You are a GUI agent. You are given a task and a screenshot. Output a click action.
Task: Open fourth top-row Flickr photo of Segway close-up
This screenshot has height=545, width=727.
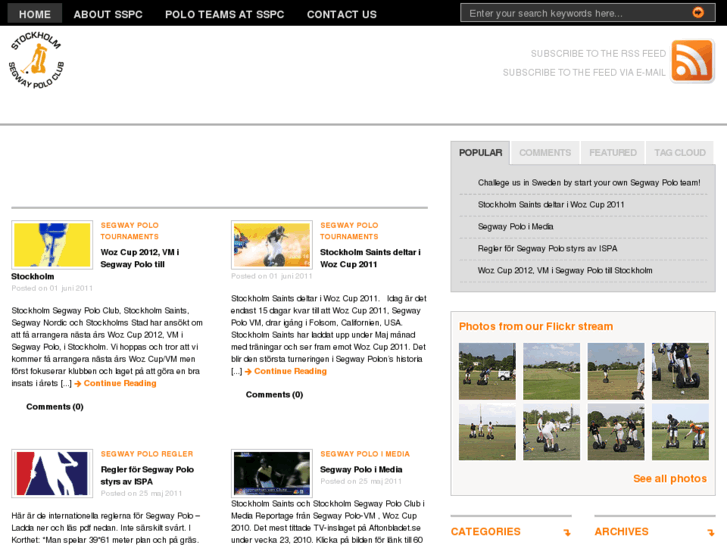tap(680, 372)
